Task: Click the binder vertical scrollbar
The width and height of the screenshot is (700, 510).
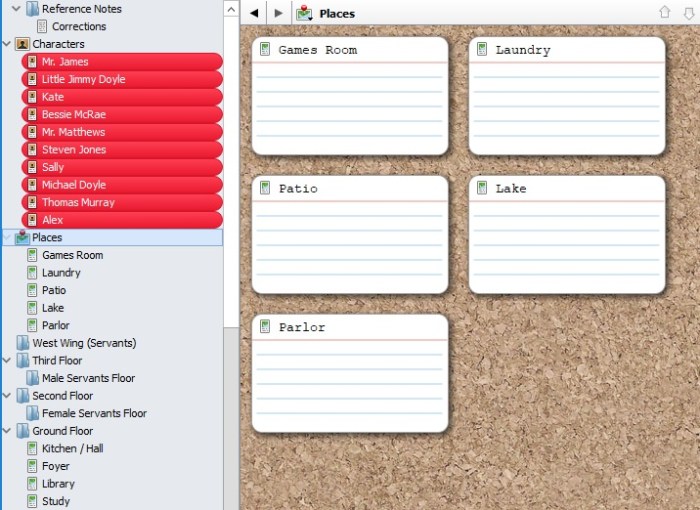Action: point(231,200)
